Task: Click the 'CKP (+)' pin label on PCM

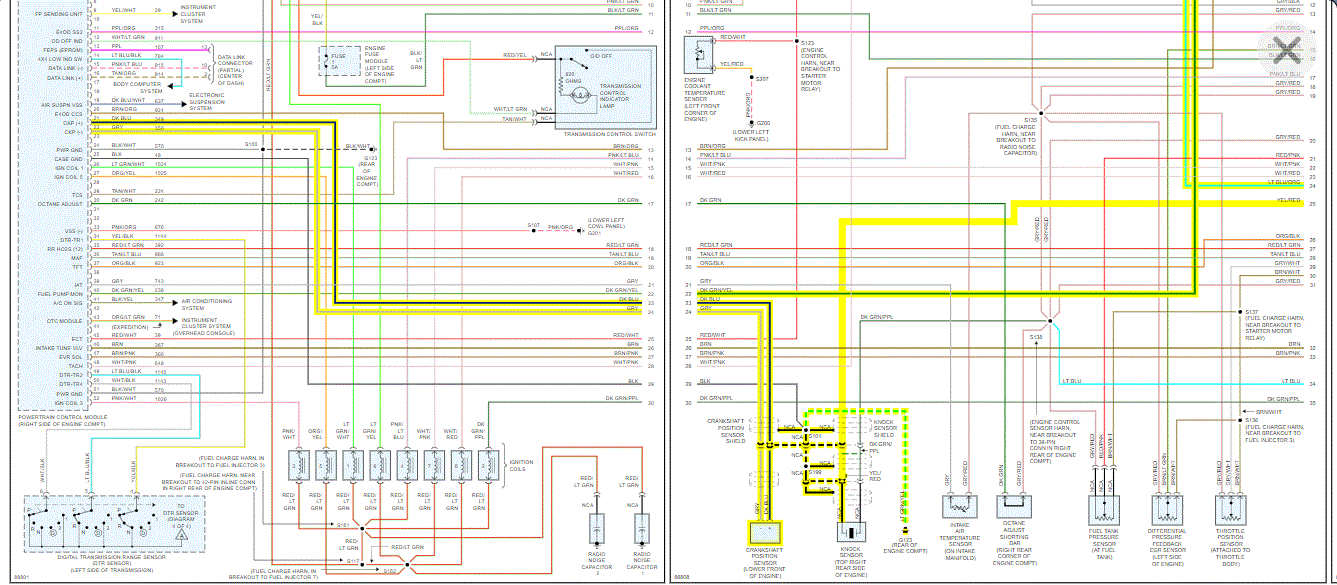Action: (73, 123)
